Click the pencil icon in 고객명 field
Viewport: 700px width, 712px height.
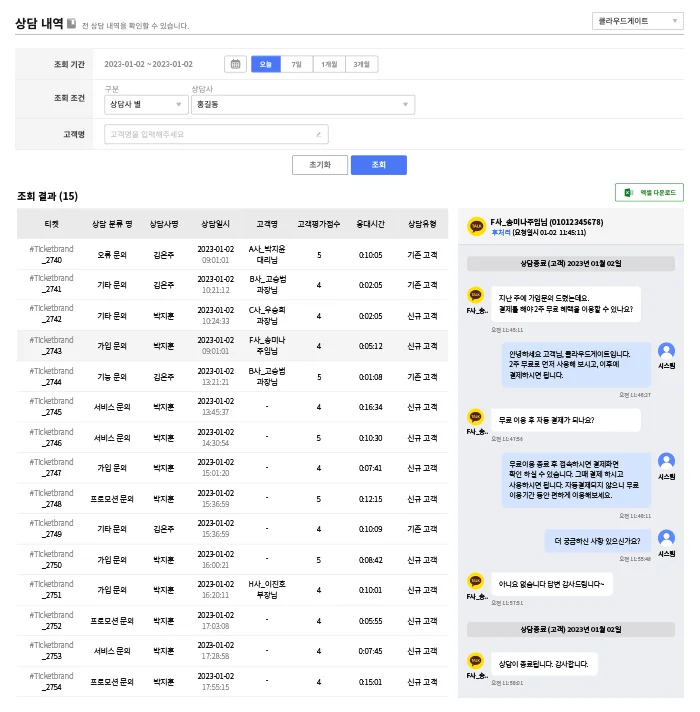coord(319,134)
